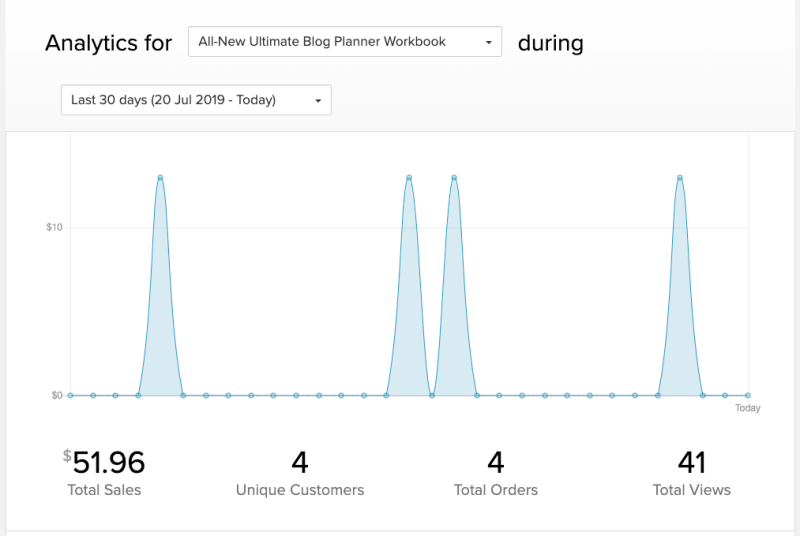Click the Total Views label text
Screen dimensions: 800x536
[692, 490]
